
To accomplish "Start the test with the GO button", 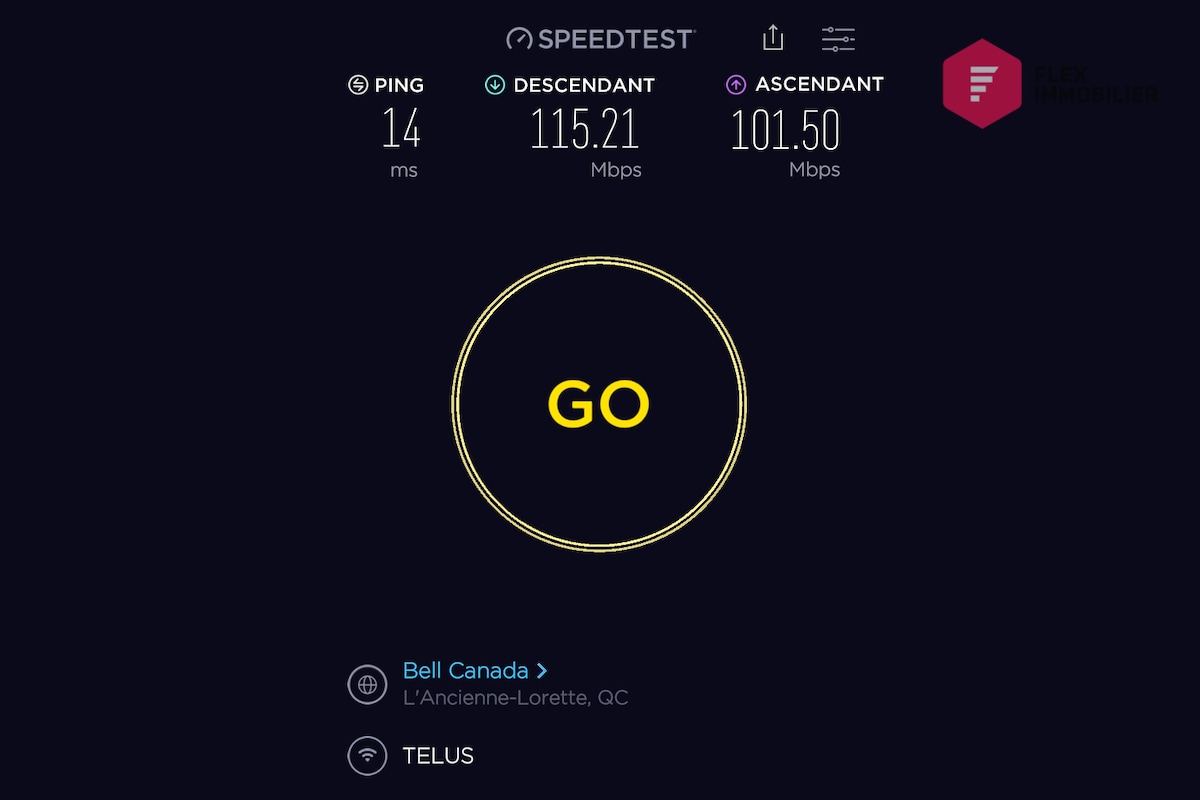I will click(x=599, y=404).
